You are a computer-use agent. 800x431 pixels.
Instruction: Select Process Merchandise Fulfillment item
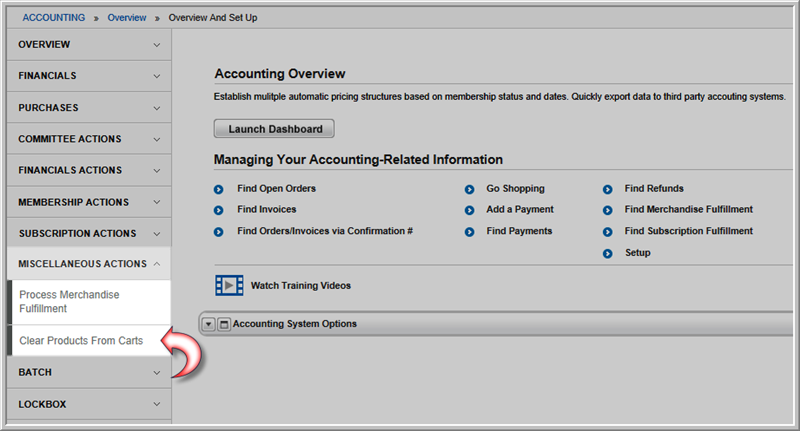(x=69, y=301)
